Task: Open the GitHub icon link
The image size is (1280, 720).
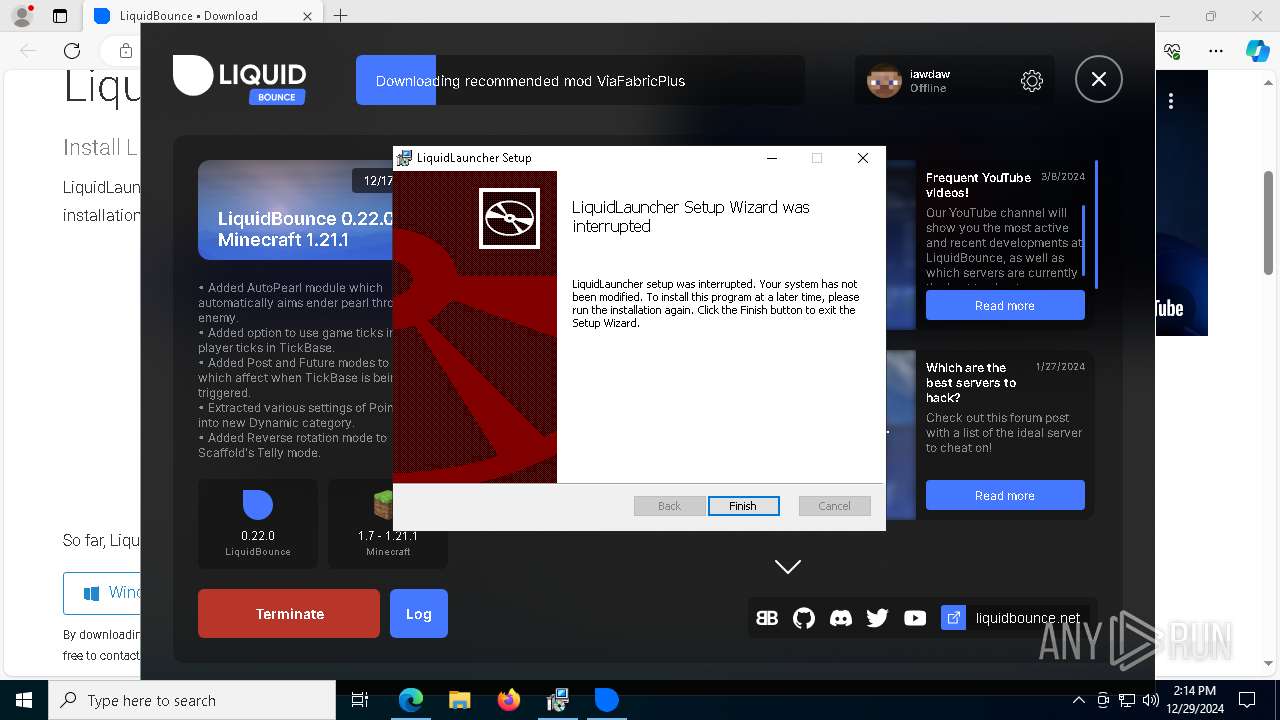Action: 804,618
